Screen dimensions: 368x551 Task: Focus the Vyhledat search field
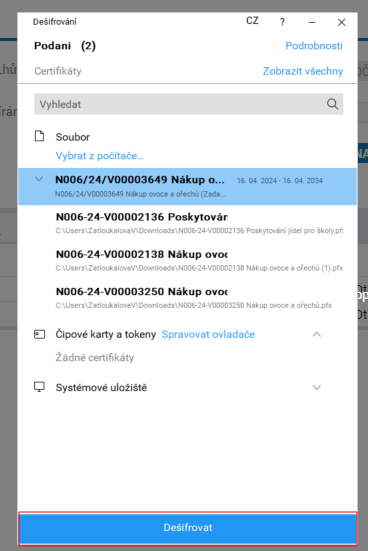(x=189, y=104)
